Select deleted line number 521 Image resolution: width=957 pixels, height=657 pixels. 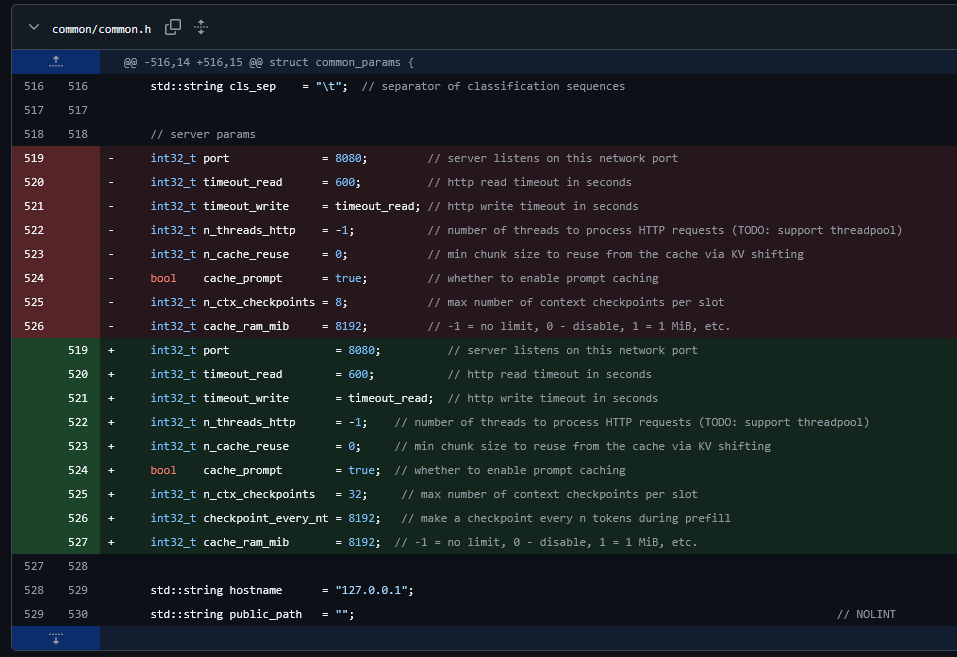click(34, 206)
